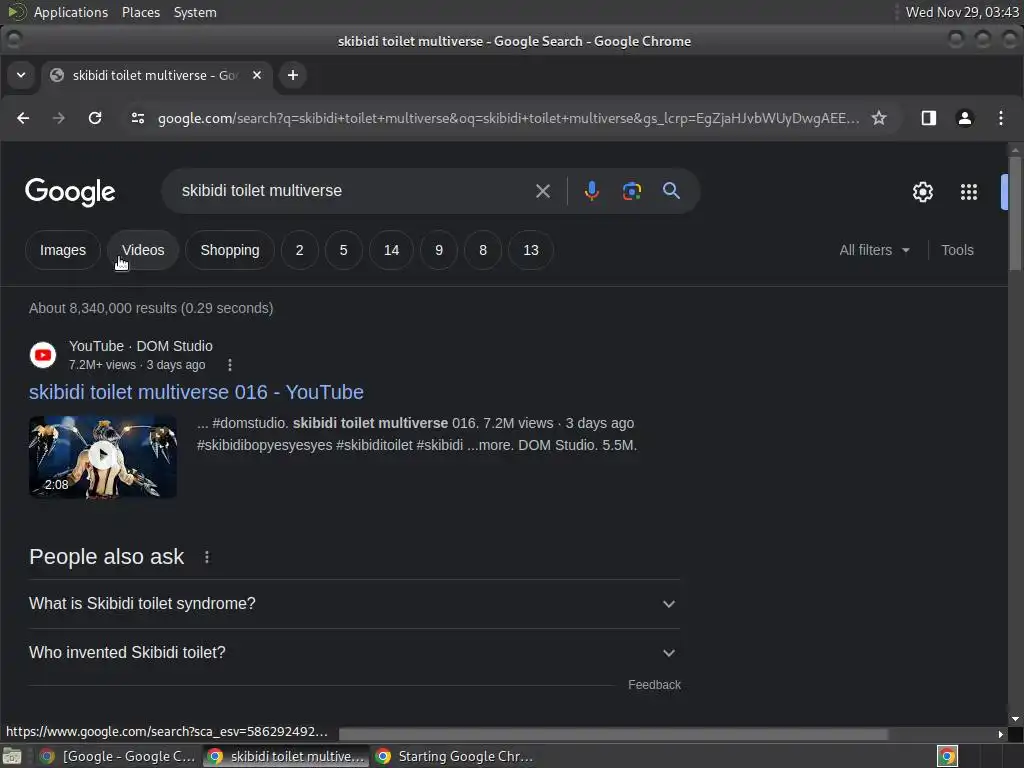Click the show desktop icon in taskbar
The height and width of the screenshot is (768, 1024).
pos(12,756)
